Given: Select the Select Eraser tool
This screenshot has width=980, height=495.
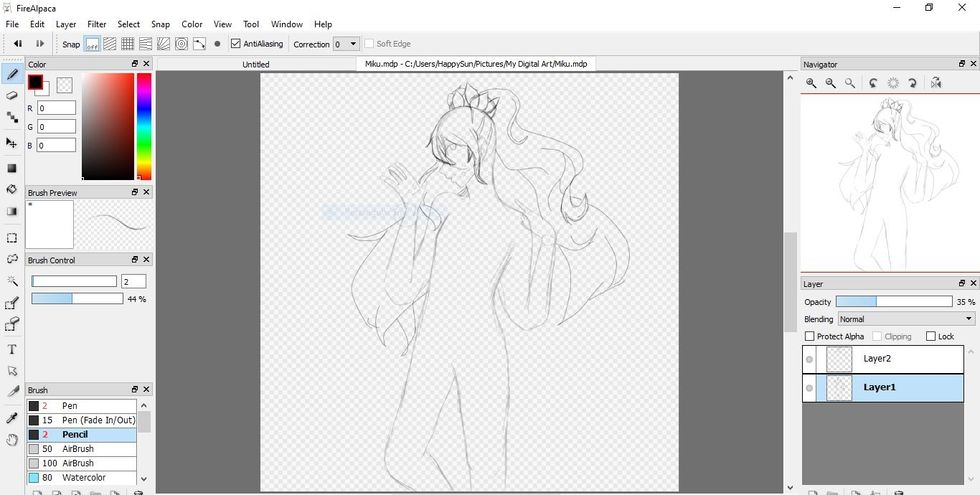Looking at the screenshot, I should coord(12,324).
